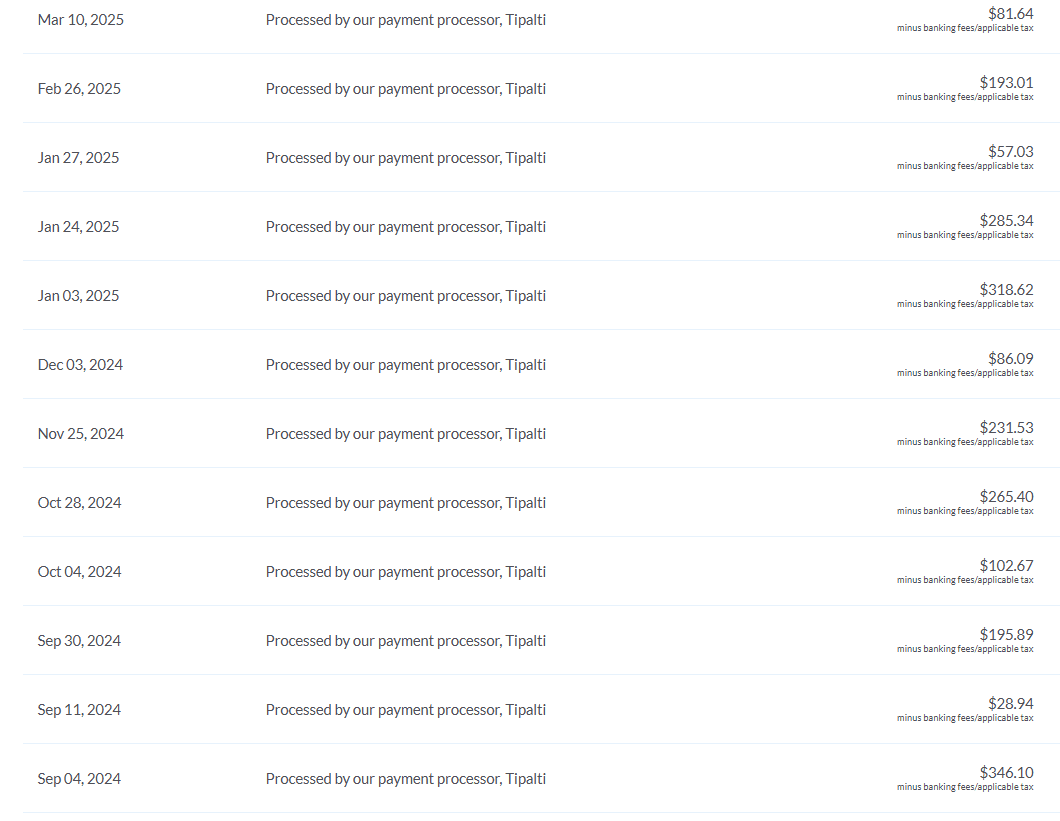The width and height of the screenshot is (1060, 821).
Task: Select the Jan 27, 2025 payment date
Action: 78,158
